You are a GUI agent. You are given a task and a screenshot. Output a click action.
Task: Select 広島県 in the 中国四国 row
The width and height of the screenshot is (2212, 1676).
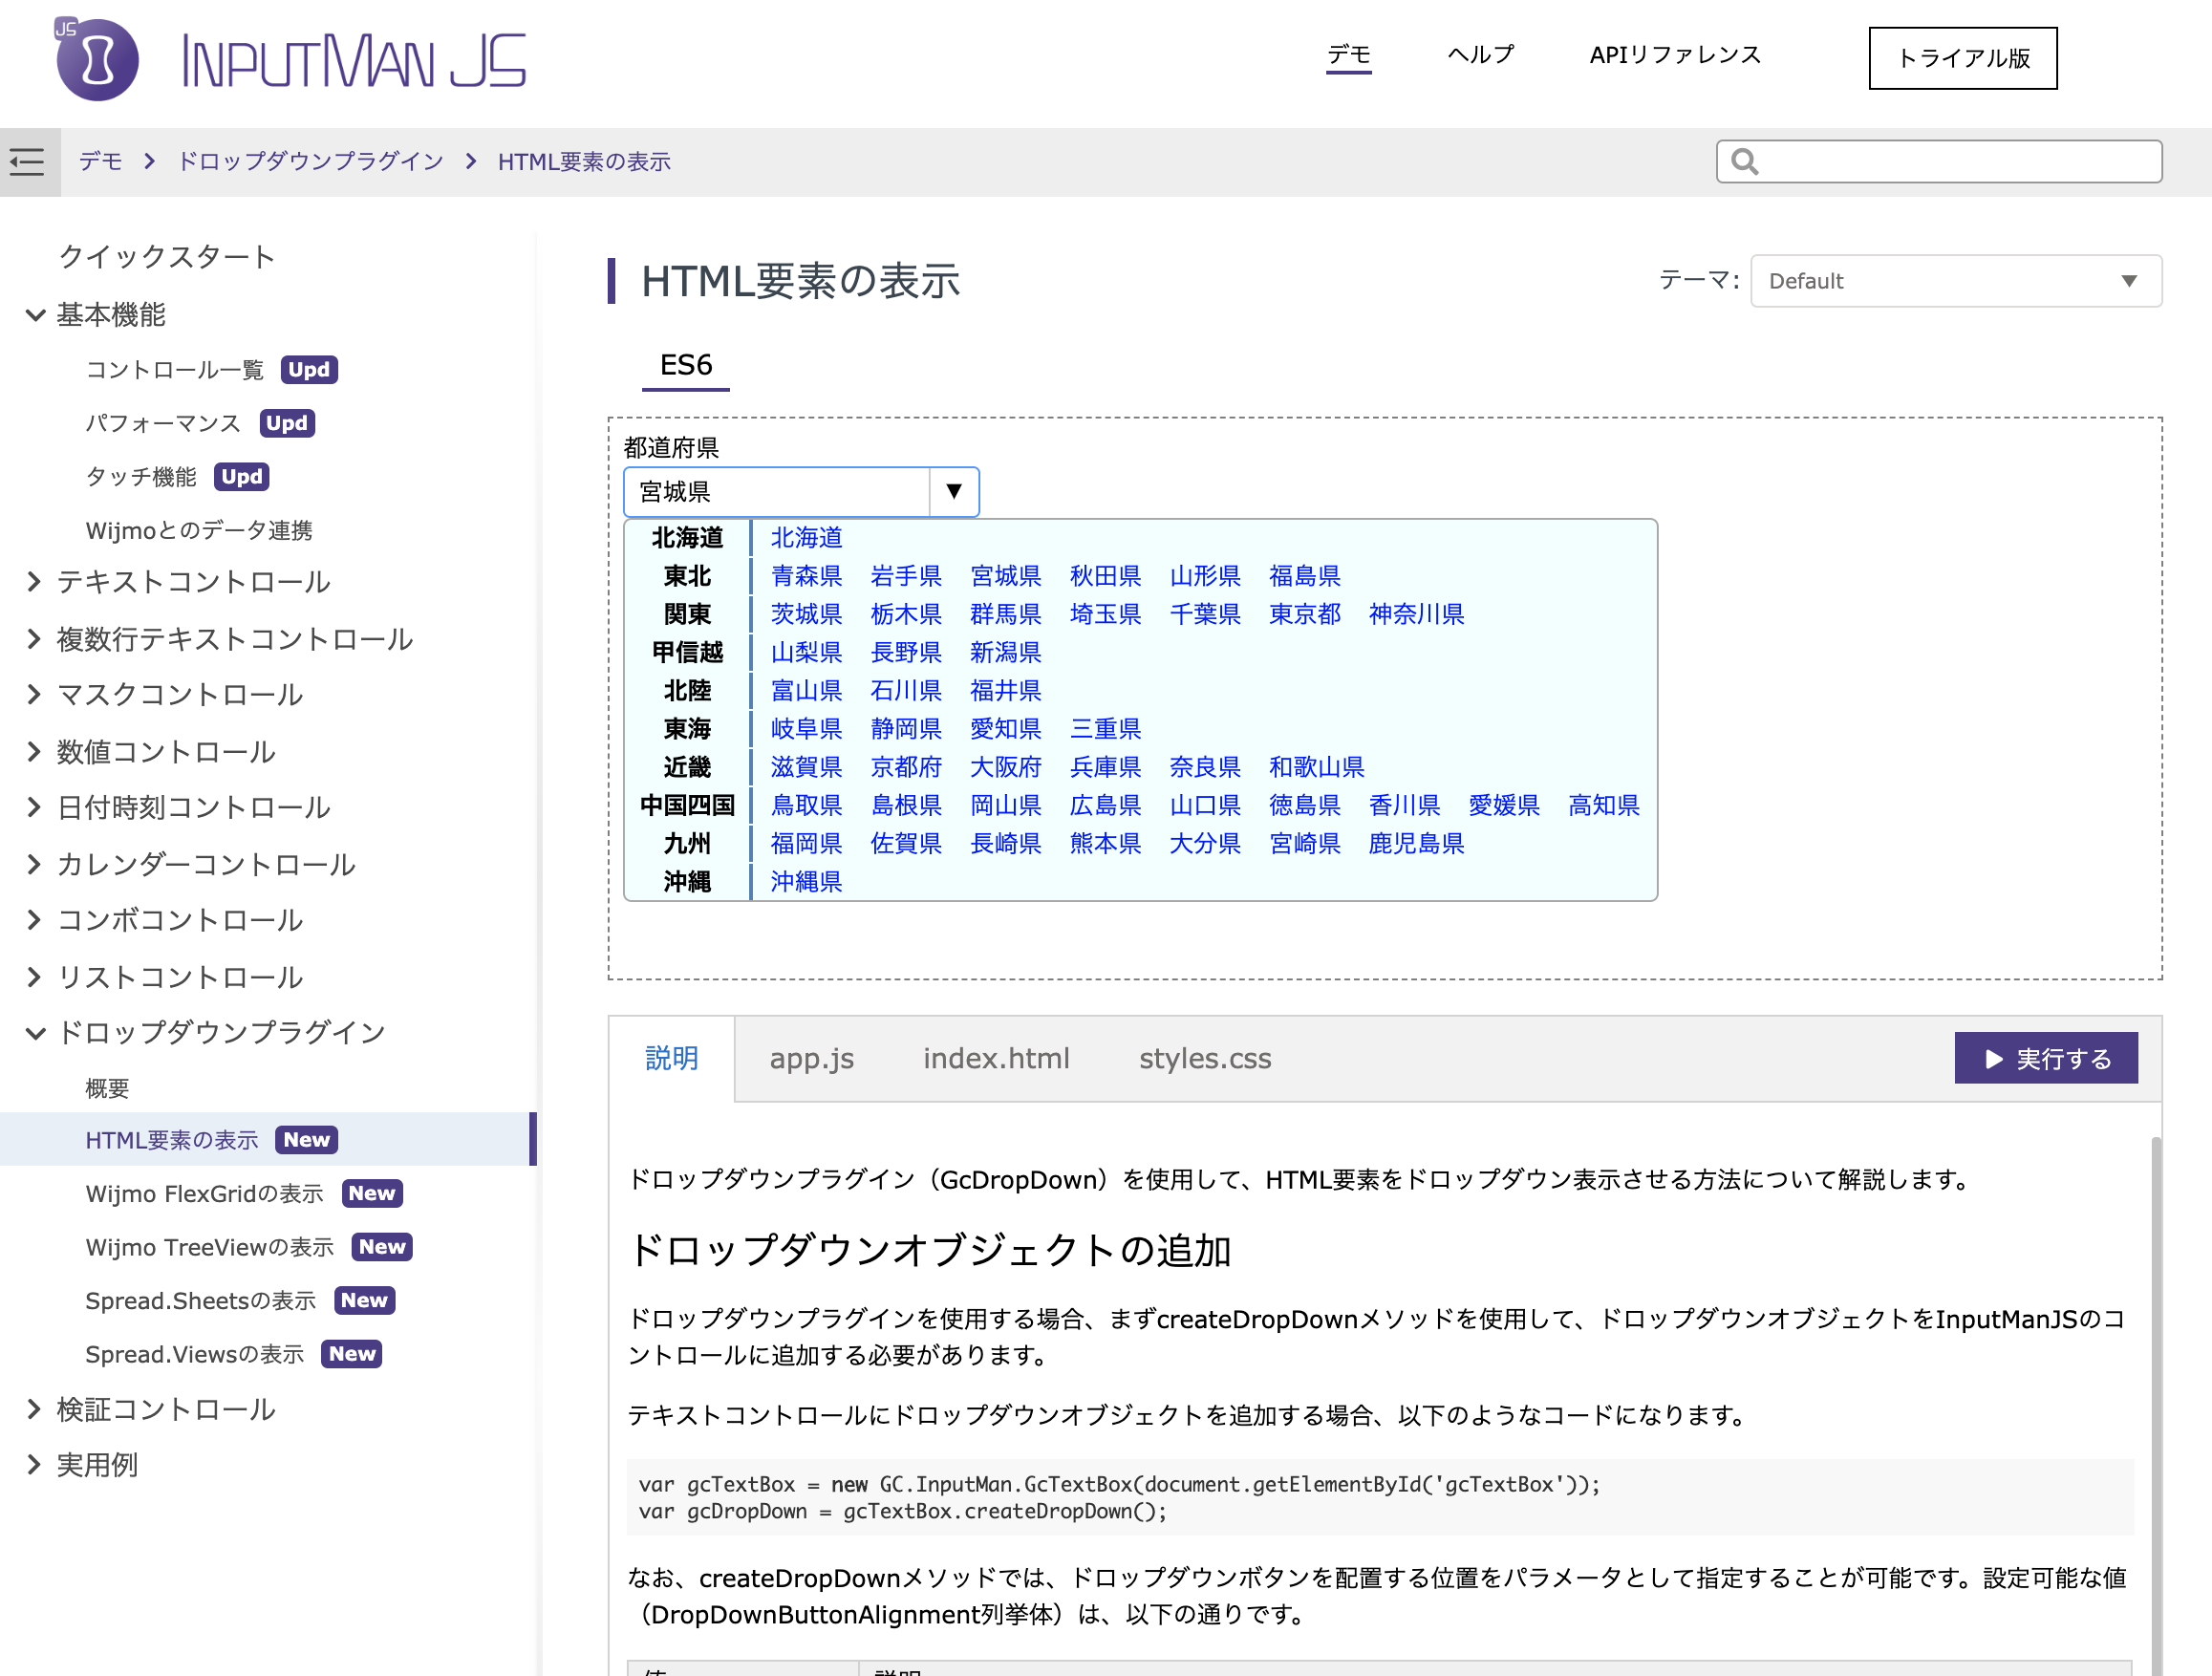click(x=1105, y=805)
